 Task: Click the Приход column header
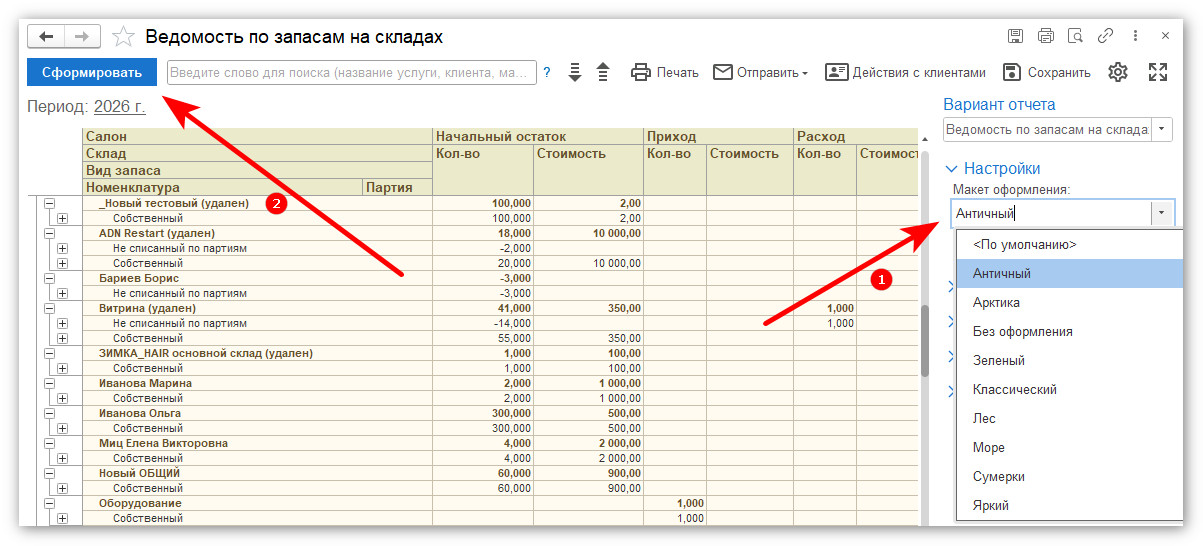click(x=718, y=136)
